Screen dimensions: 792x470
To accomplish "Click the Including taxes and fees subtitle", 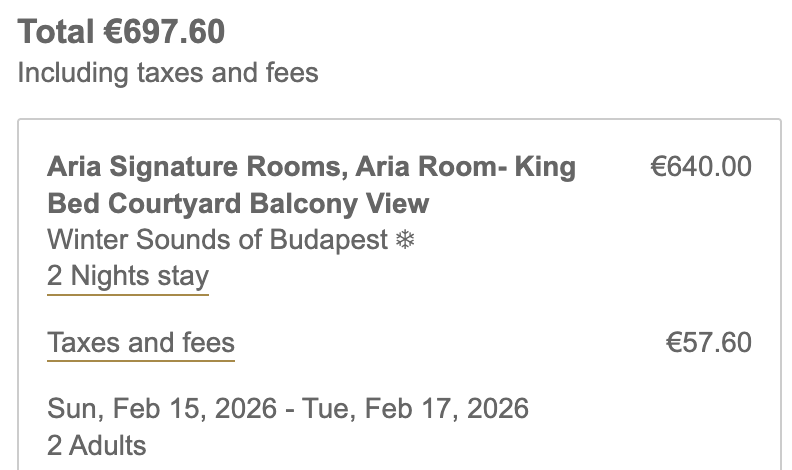I will (x=168, y=73).
